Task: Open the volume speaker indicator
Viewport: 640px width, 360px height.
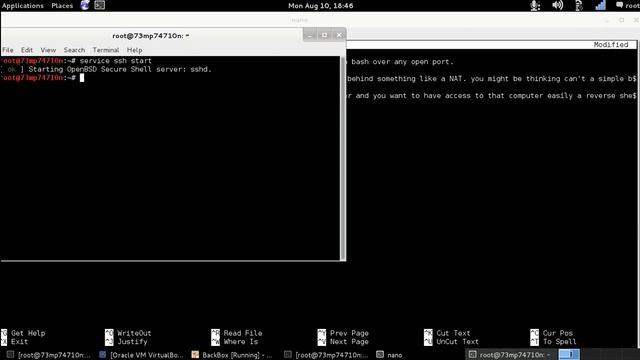Action: [557, 5]
